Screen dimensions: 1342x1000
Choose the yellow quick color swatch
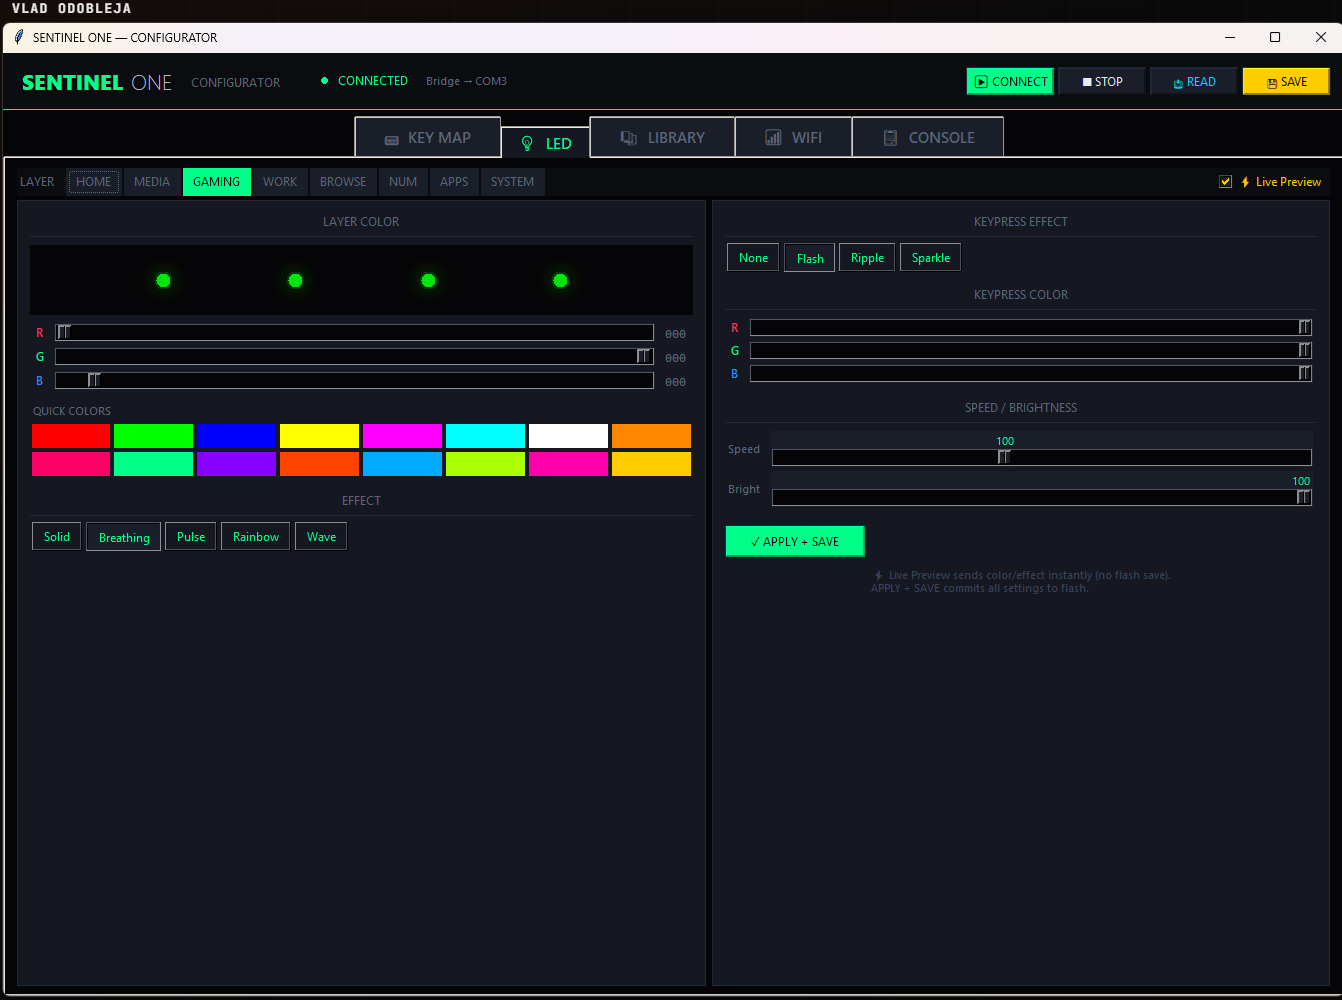(x=320, y=436)
